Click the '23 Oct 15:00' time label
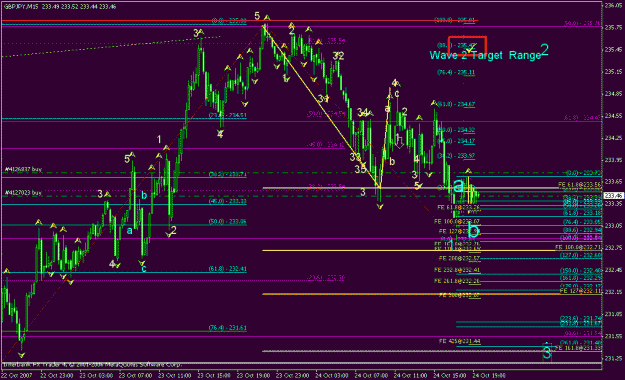Image resolution: width=625 pixels, height=380 pixels. [214, 376]
